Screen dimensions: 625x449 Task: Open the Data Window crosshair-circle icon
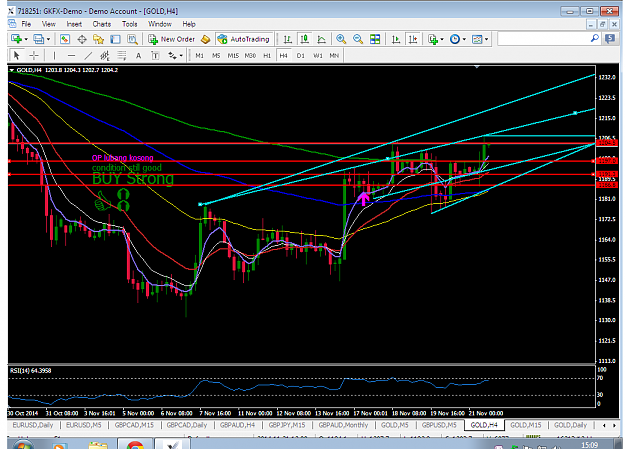coord(82,39)
